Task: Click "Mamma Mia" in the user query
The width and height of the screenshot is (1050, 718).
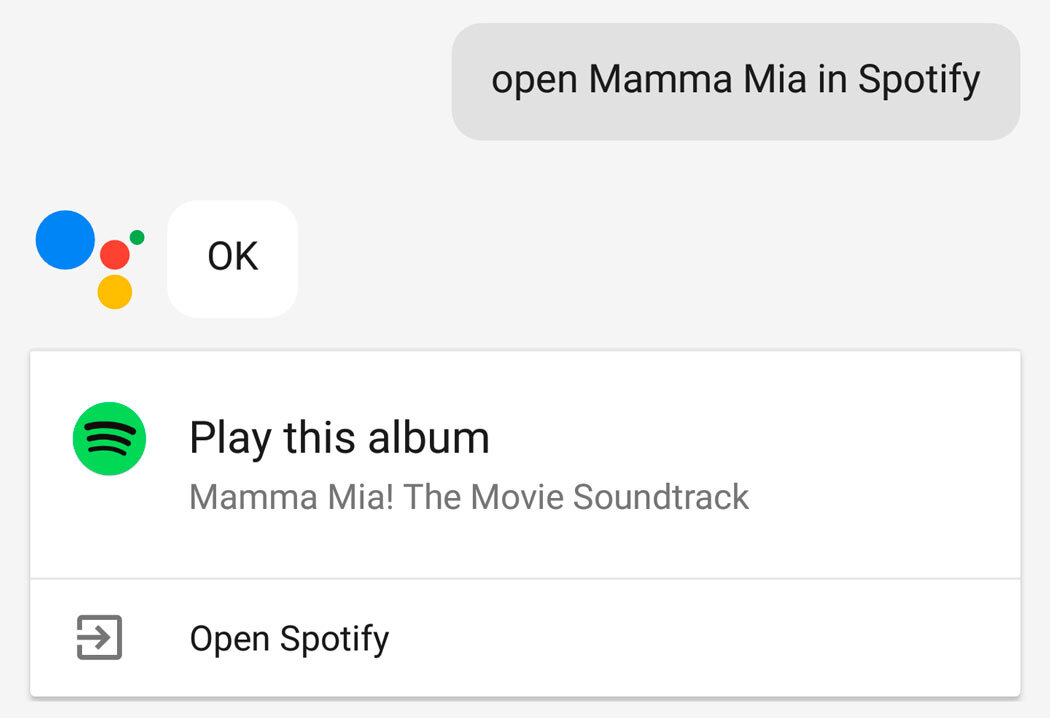Action: (697, 79)
